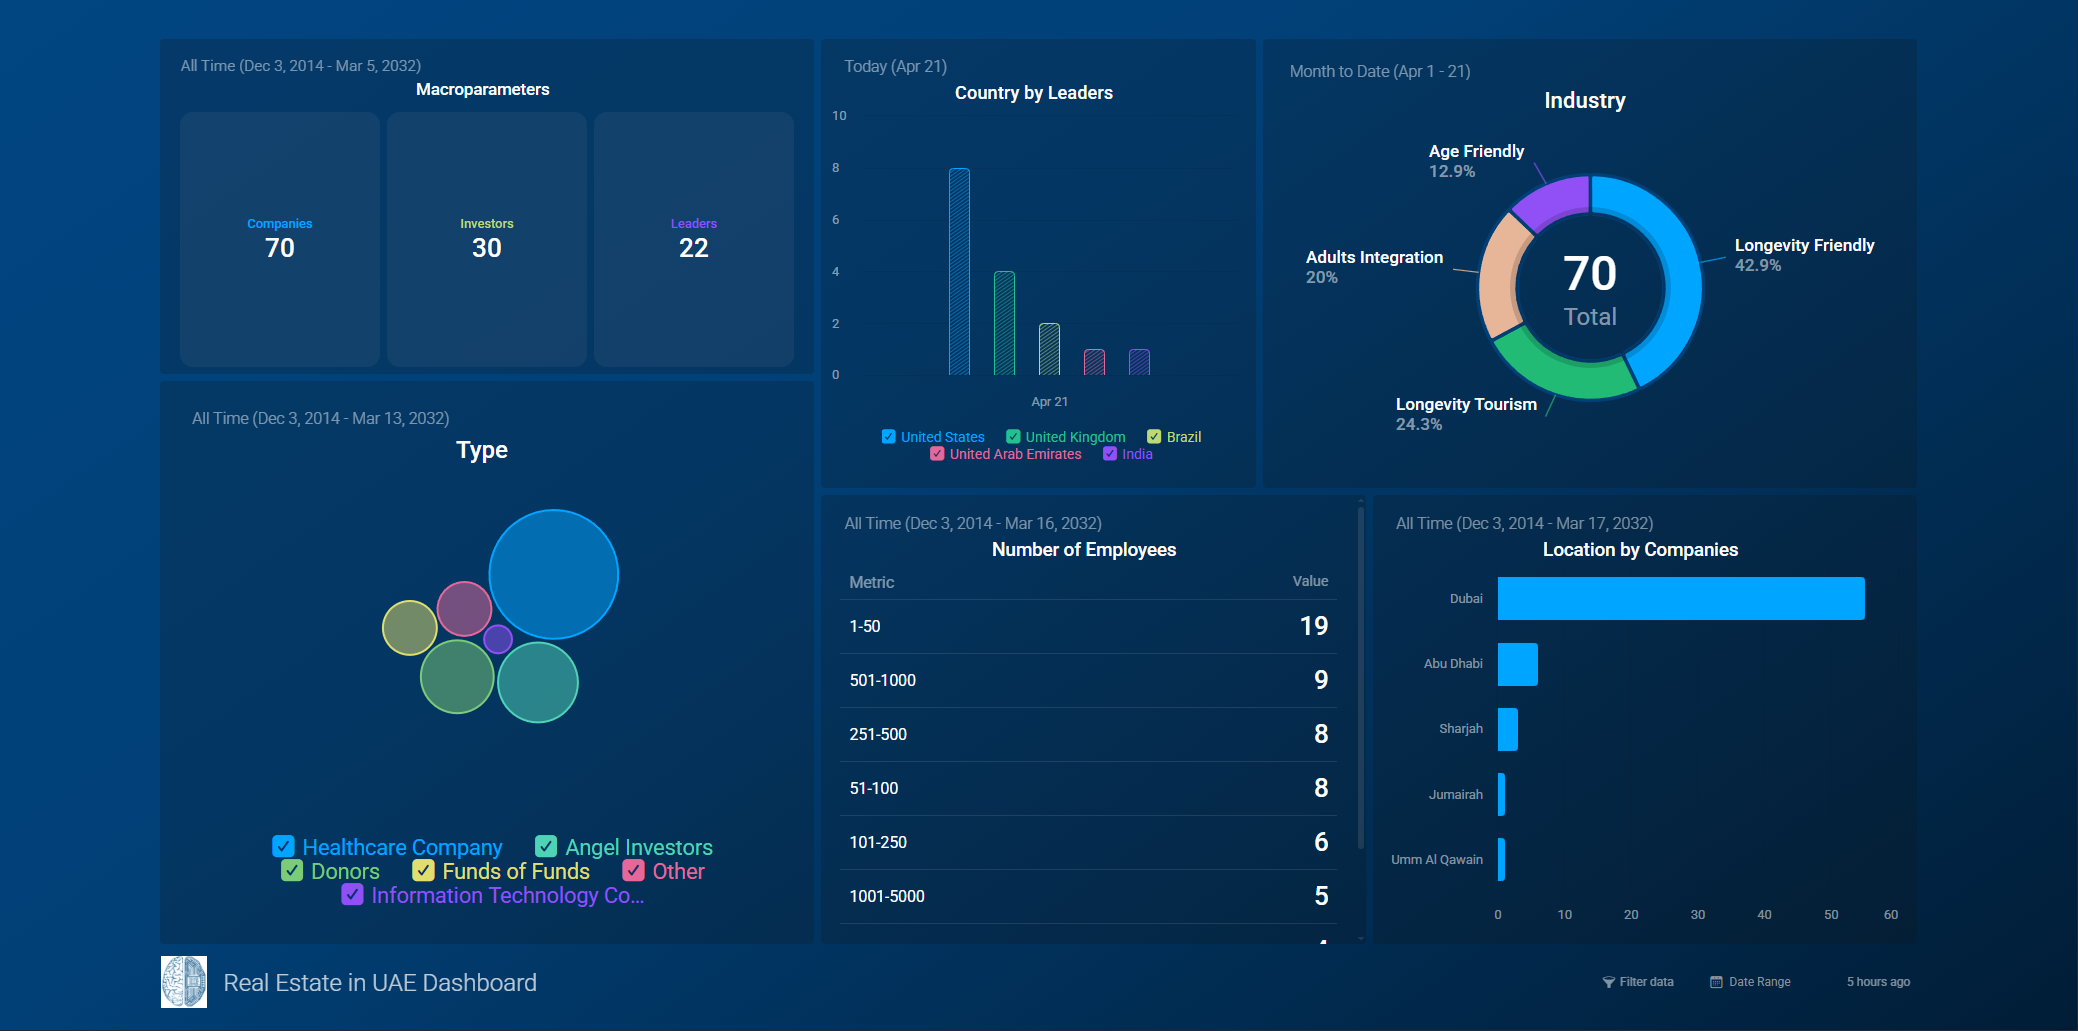Click the Companies 70 metric tile
Image resolution: width=2078 pixels, height=1031 pixels.
pos(280,239)
